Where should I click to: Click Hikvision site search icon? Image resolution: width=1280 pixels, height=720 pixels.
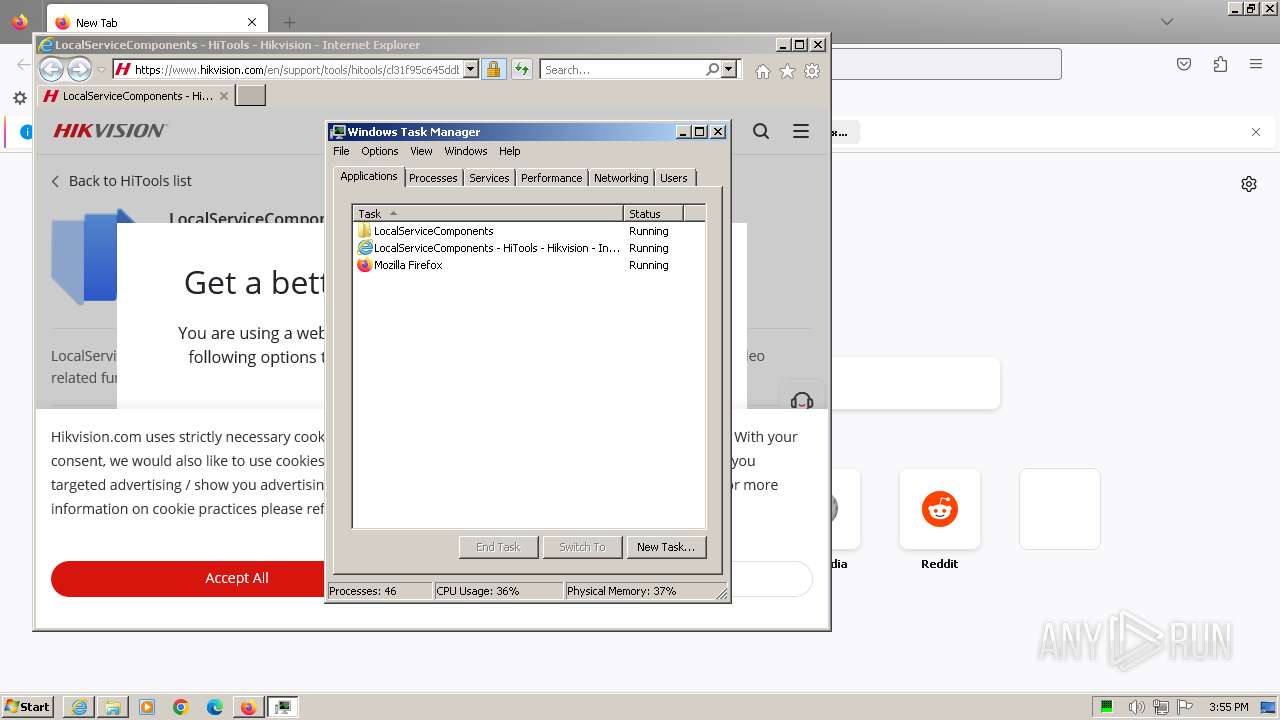tap(761, 131)
